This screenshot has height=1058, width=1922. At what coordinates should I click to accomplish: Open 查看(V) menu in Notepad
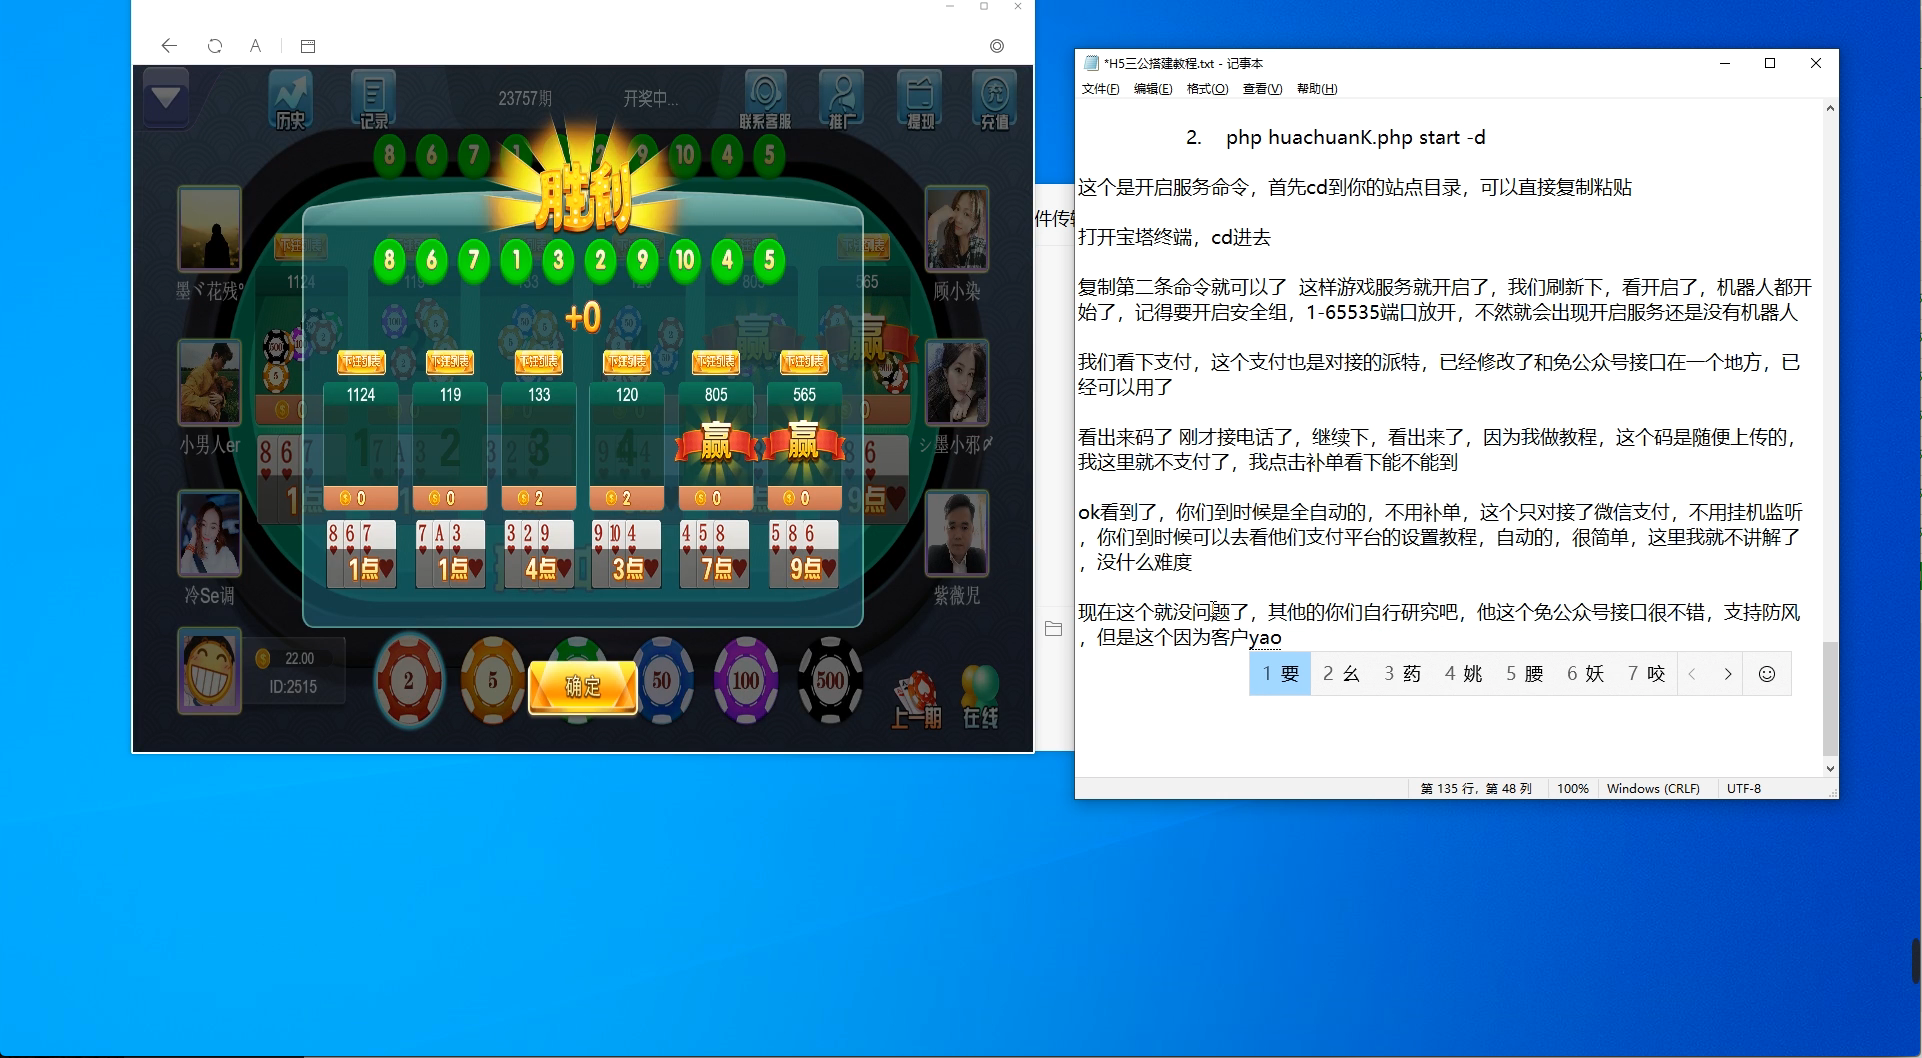pyautogui.click(x=1262, y=89)
